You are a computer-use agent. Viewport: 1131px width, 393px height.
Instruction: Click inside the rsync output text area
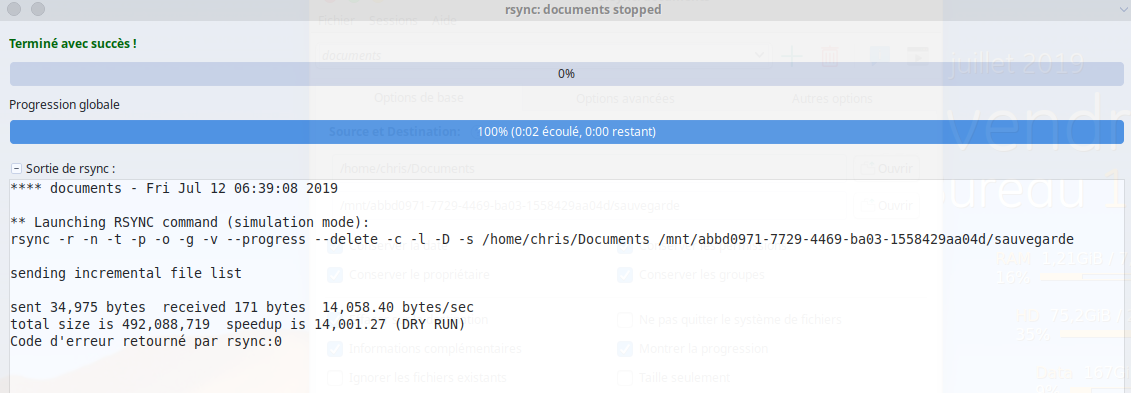tap(566, 286)
